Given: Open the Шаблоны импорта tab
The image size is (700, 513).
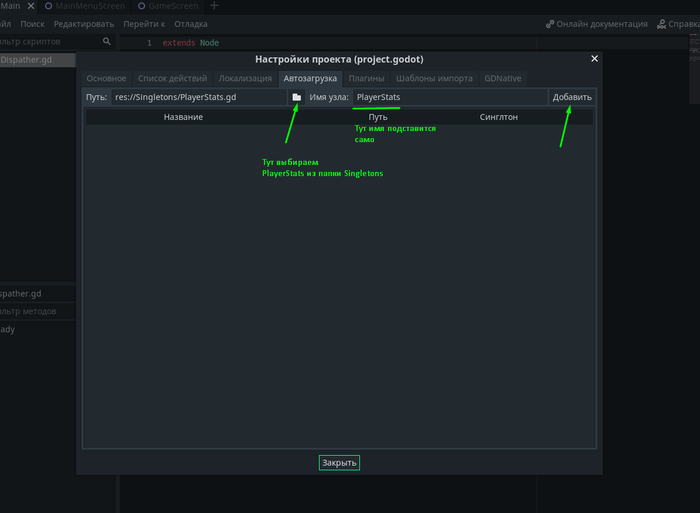Looking at the screenshot, I should pyautogui.click(x=434, y=78).
